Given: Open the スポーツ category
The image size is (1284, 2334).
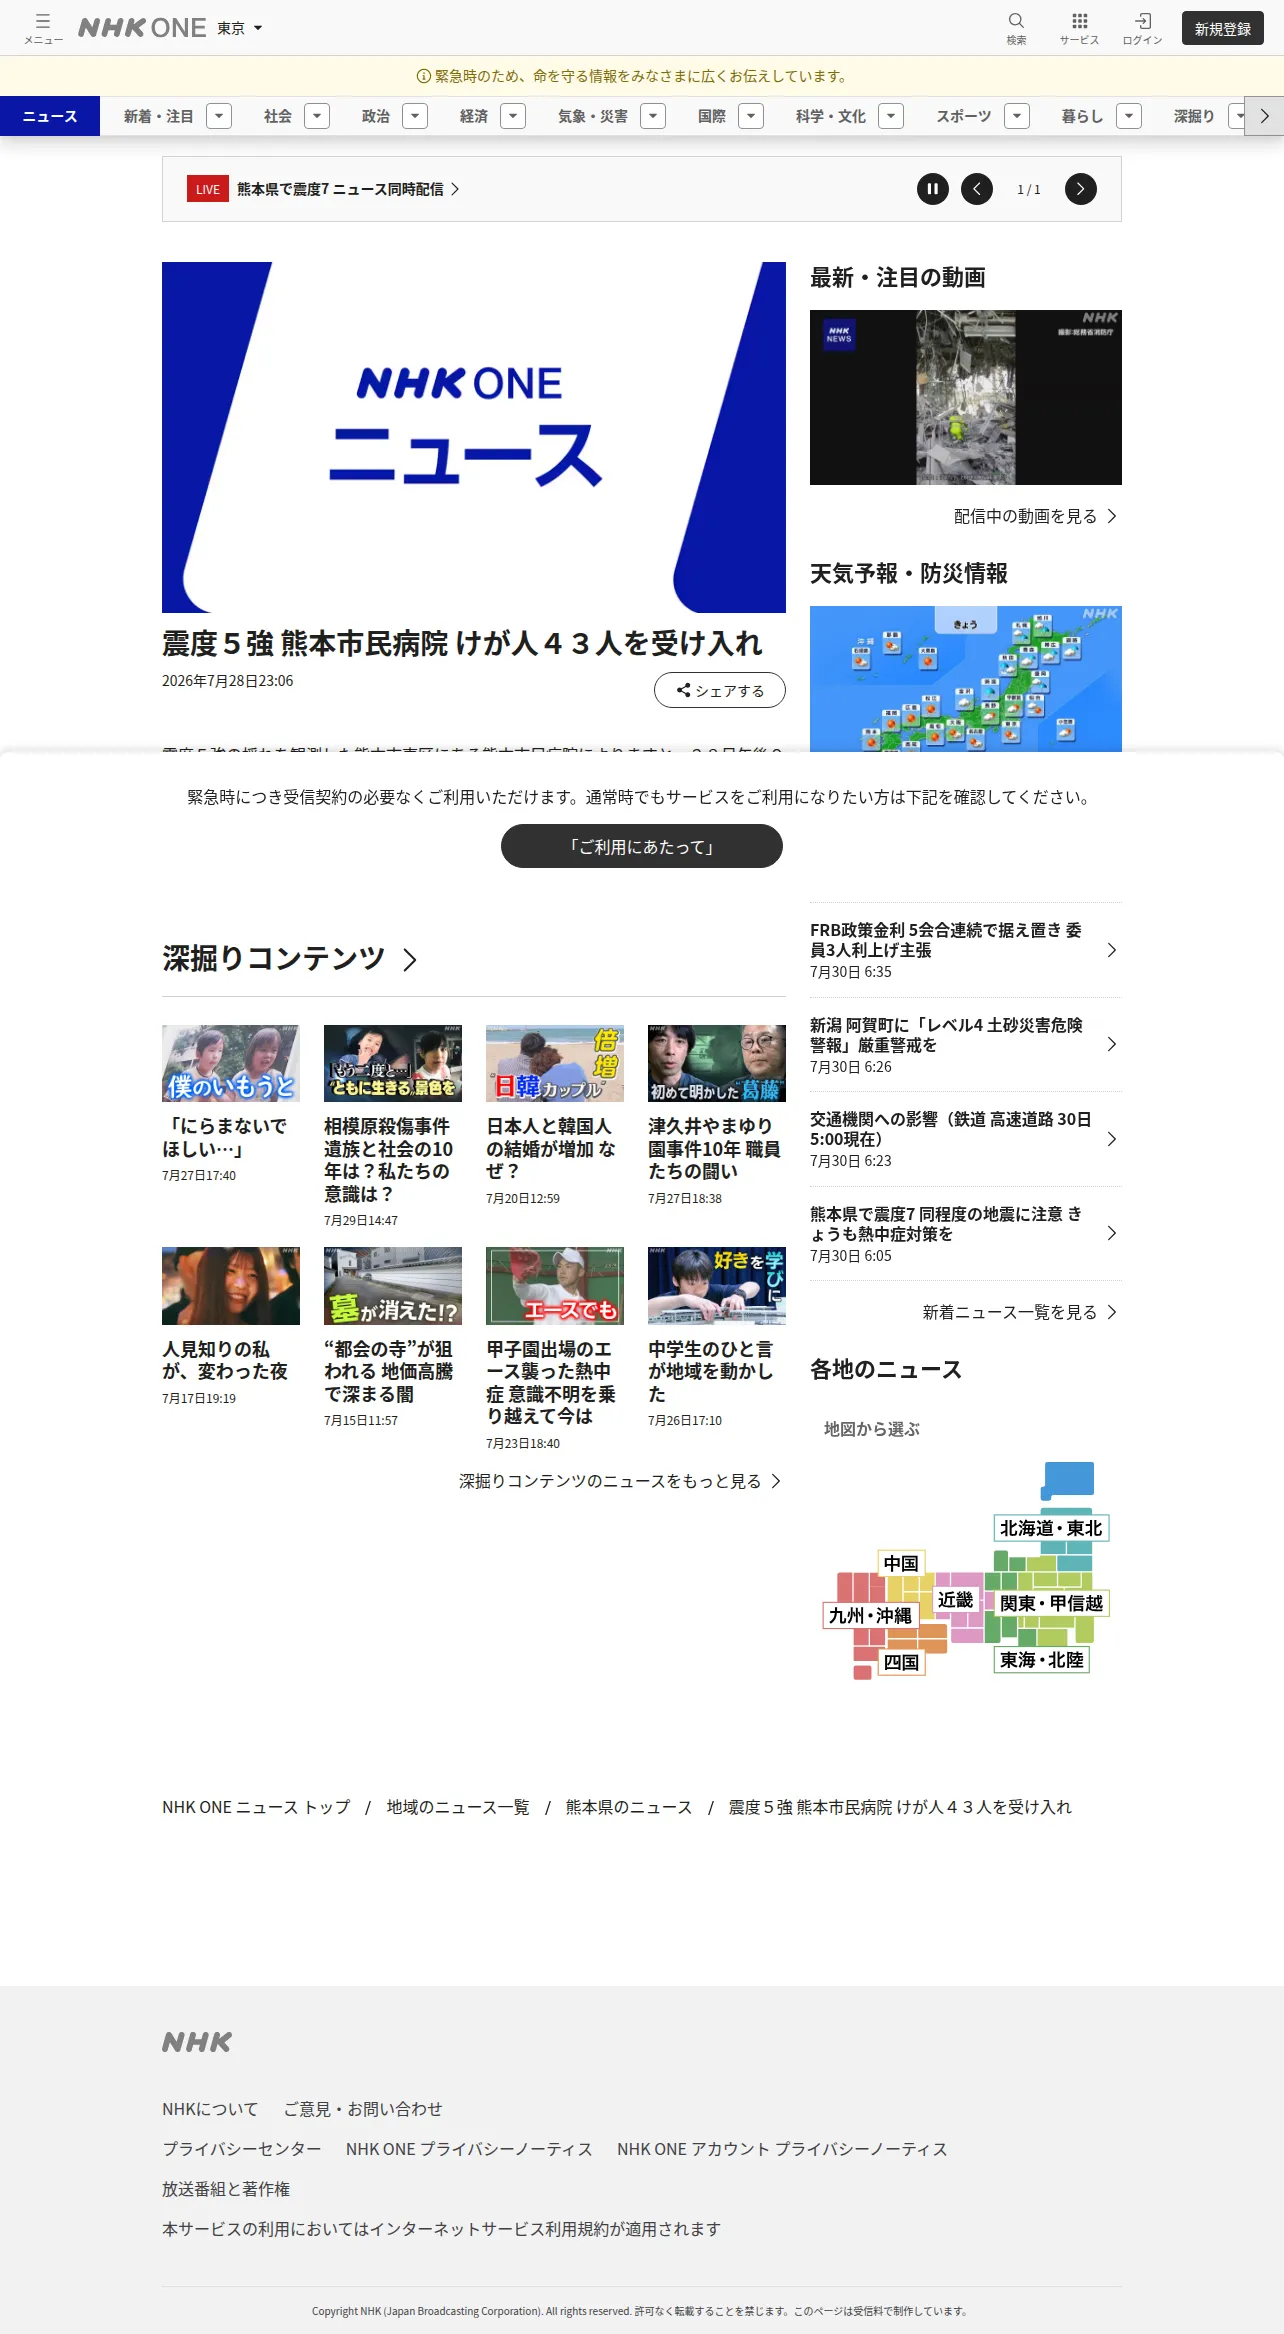Looking at the screenshot, I should (x=964, y=116).
